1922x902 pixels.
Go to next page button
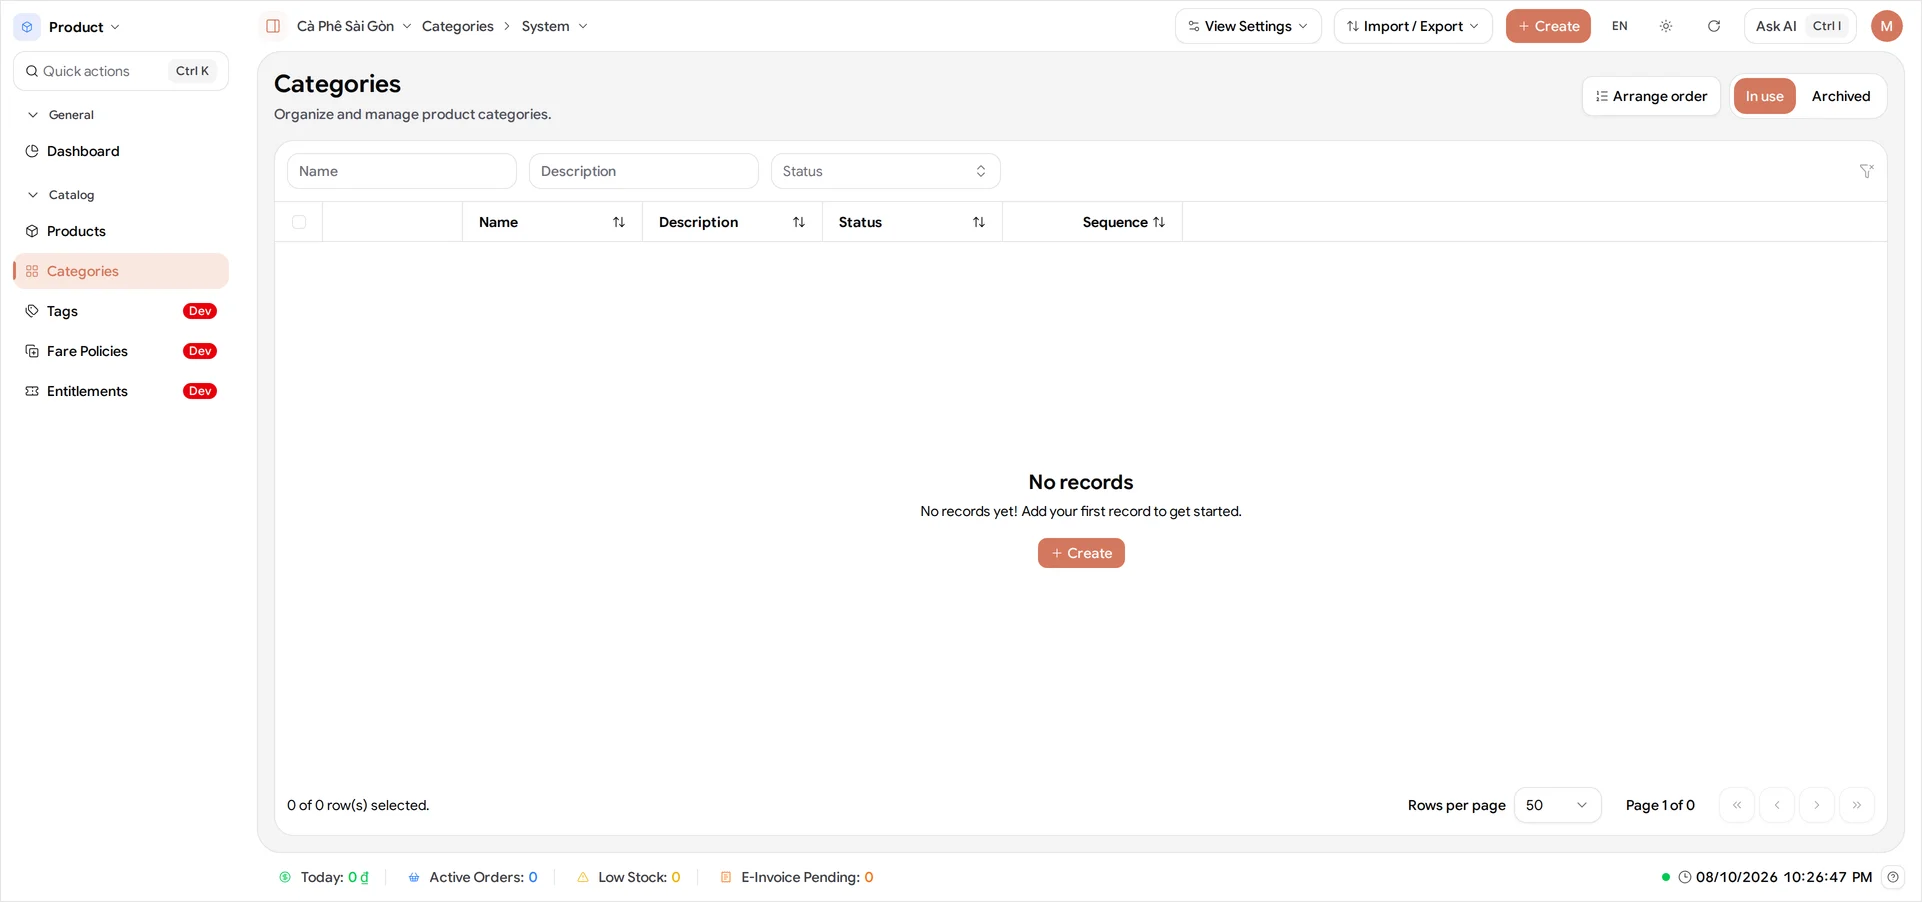[1817, 805]
